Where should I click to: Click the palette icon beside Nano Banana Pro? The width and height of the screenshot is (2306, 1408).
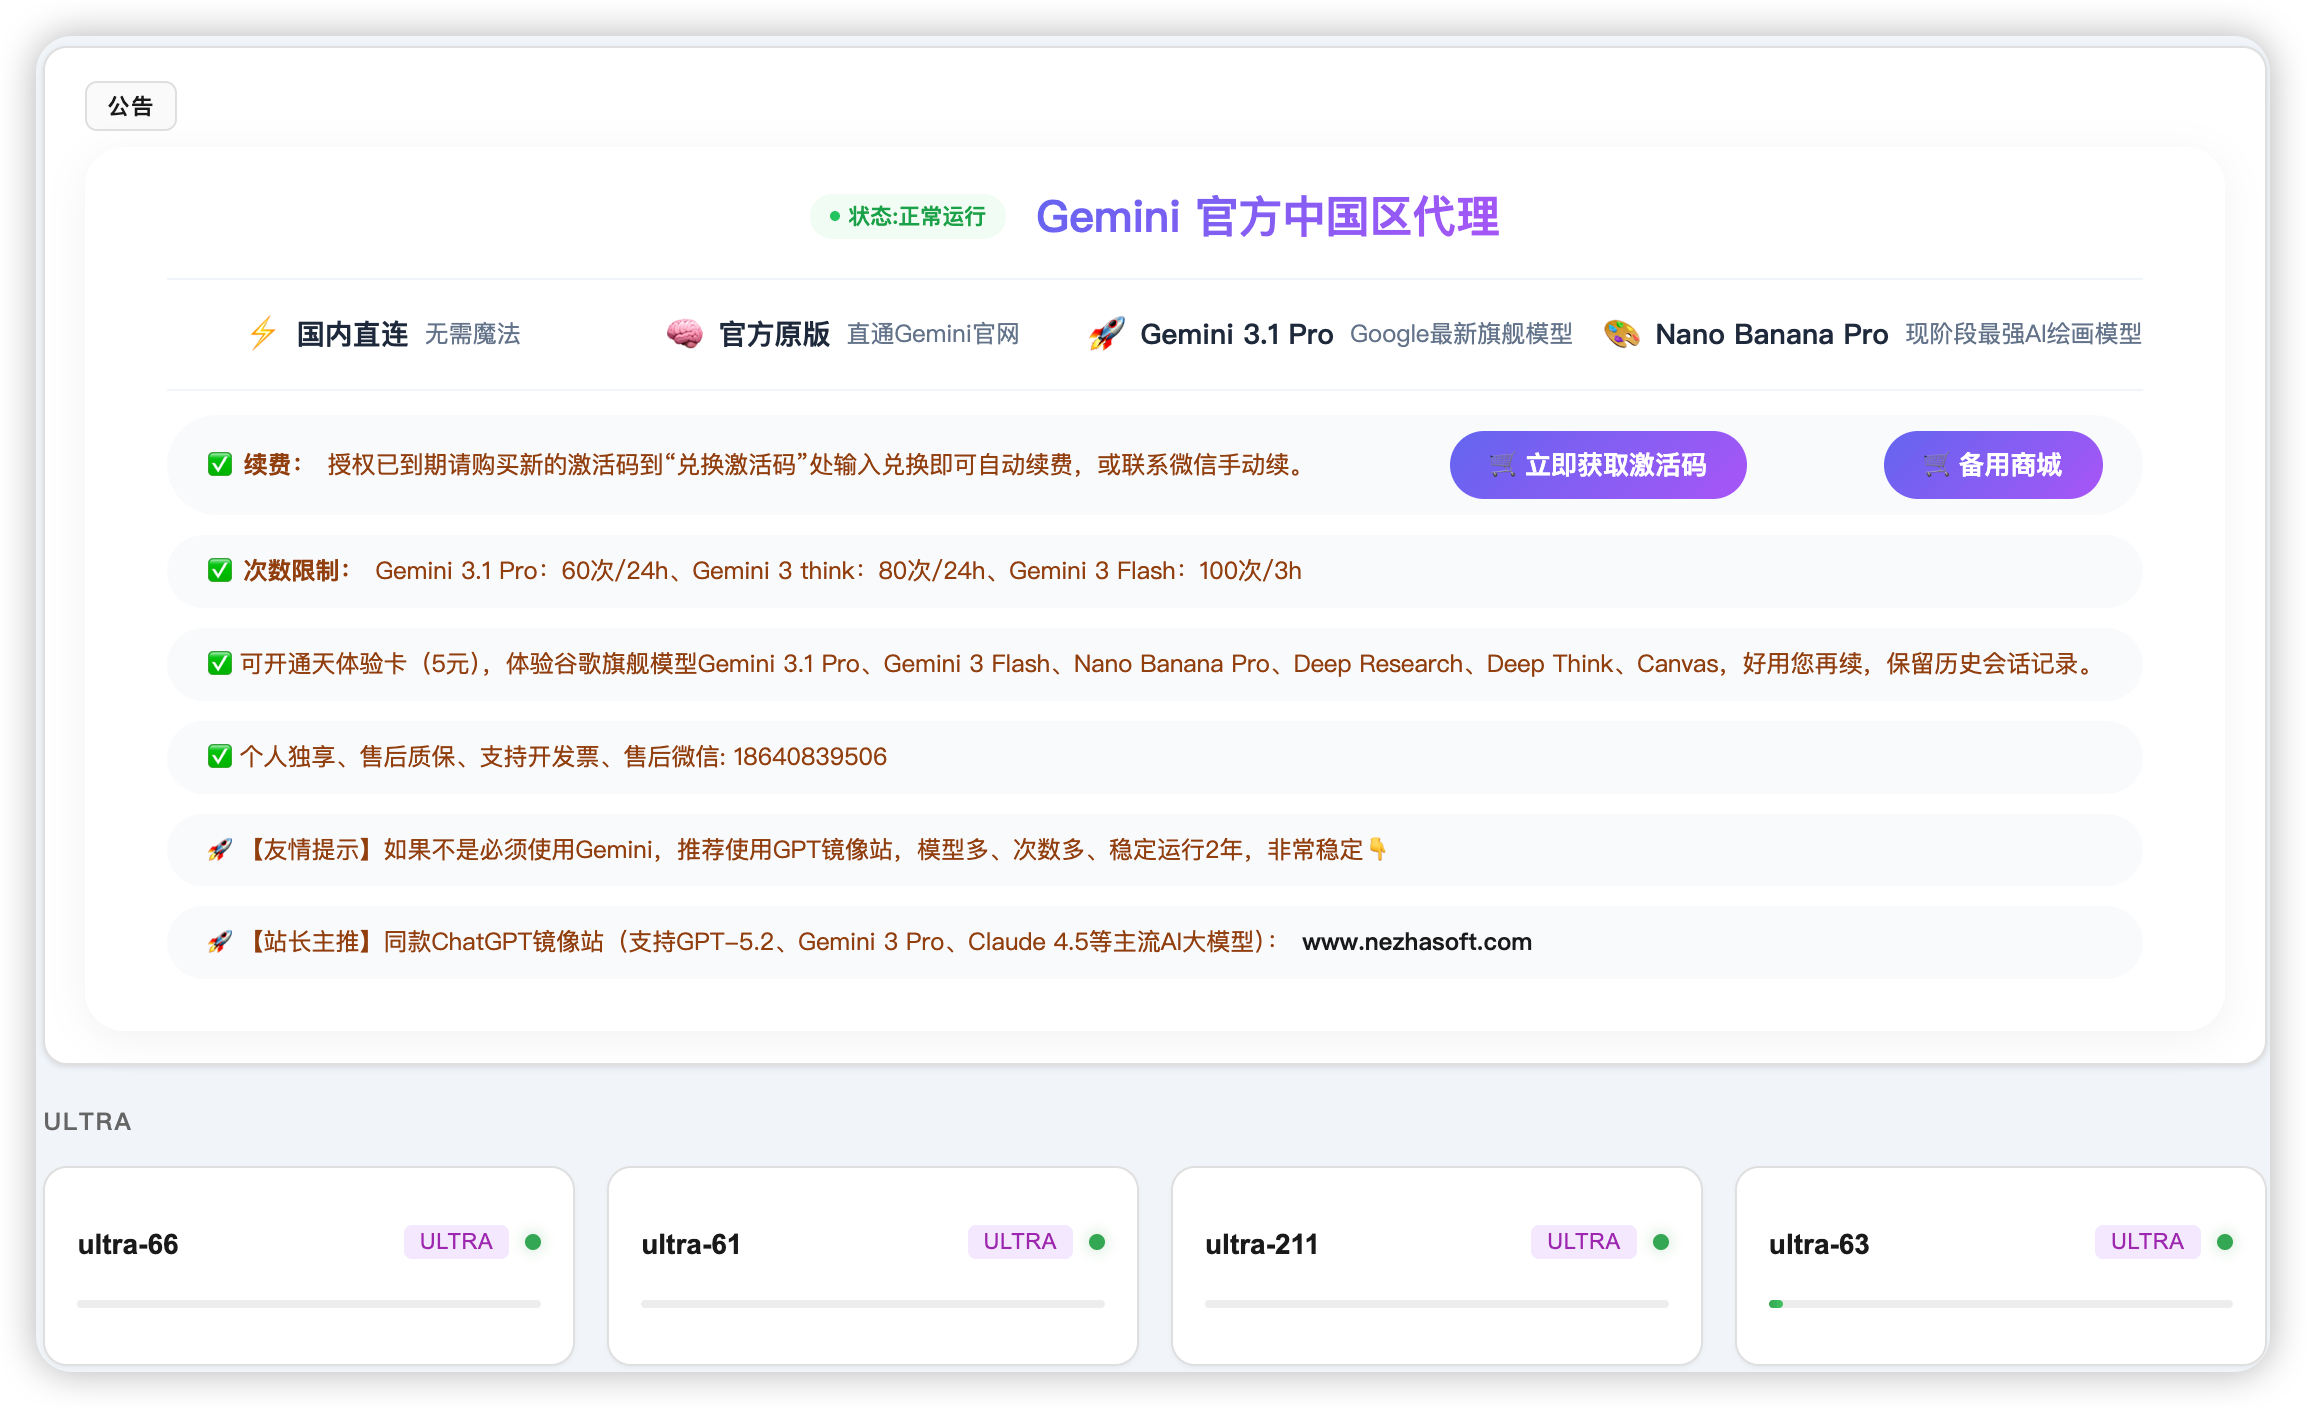[x=1621, y=333]
